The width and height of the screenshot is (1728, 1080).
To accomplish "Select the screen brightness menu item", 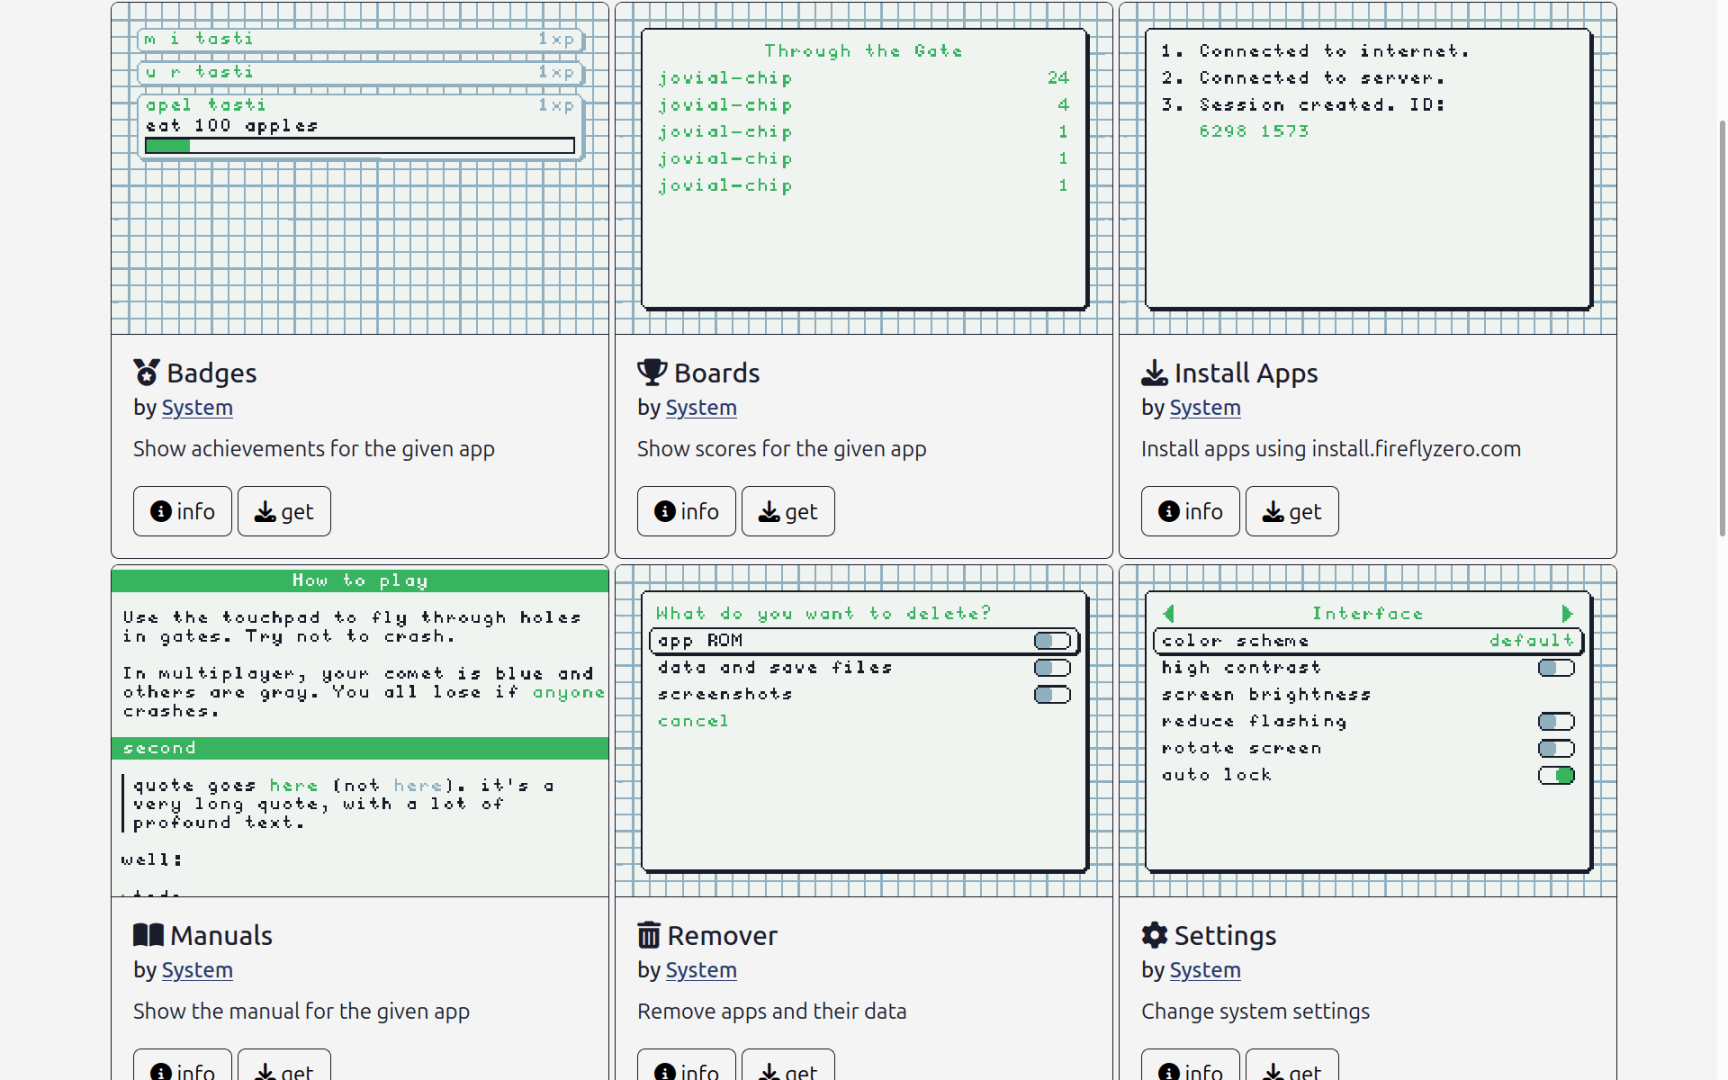I will 1266,694.
